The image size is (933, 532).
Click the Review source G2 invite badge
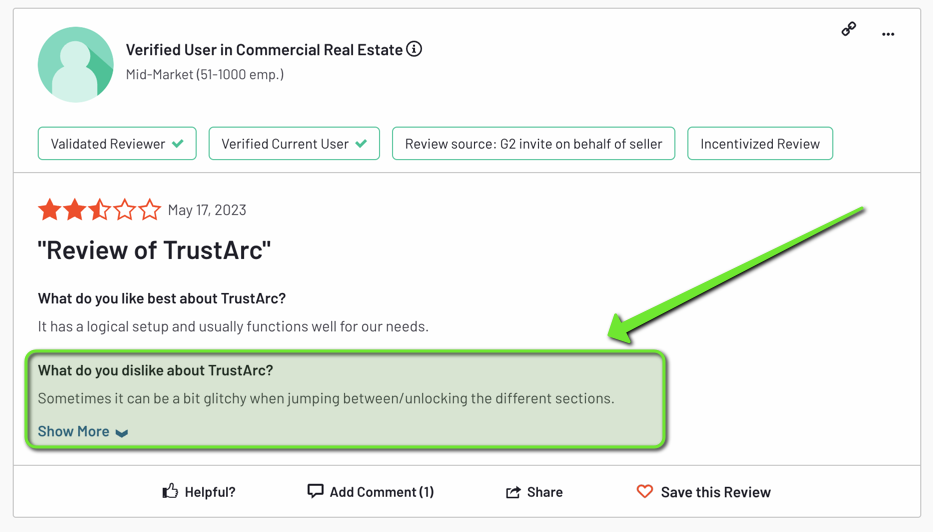[x=533, y=143]
